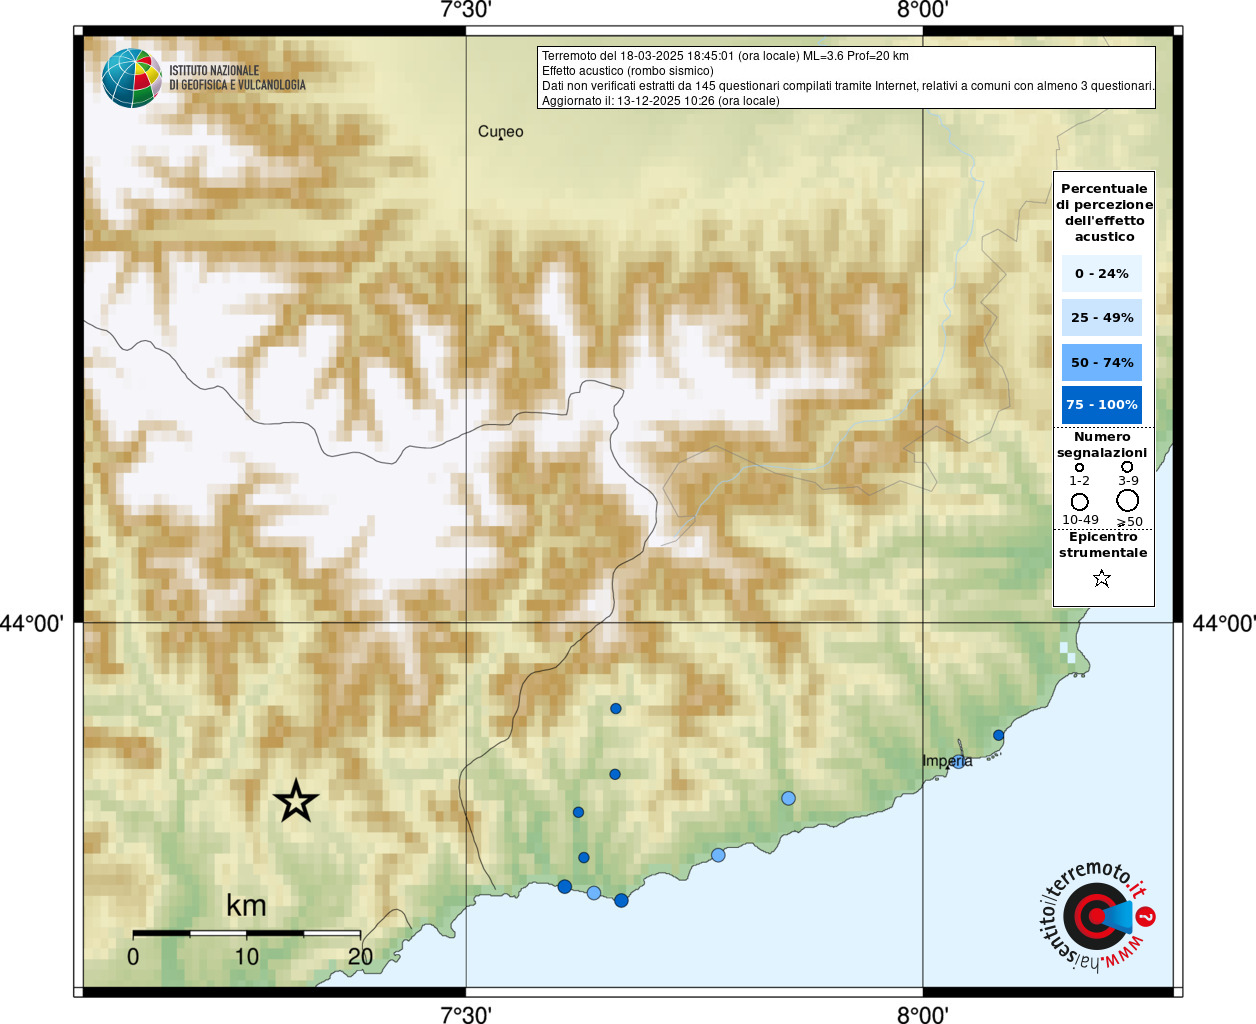The height and width of the screenshot is (1024, 1256).
Task: Select the 50 - 74% legend swatch
Action: 1101,362
